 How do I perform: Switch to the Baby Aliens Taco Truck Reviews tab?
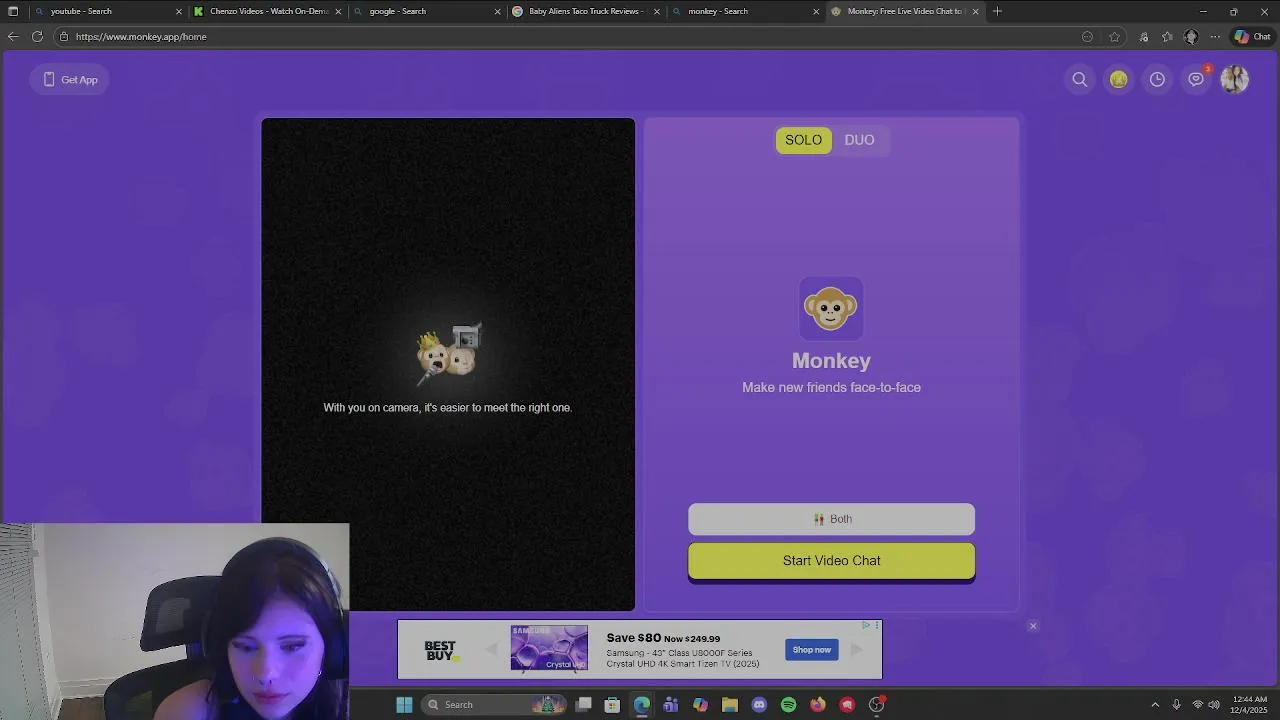click(x=585, y=11)
